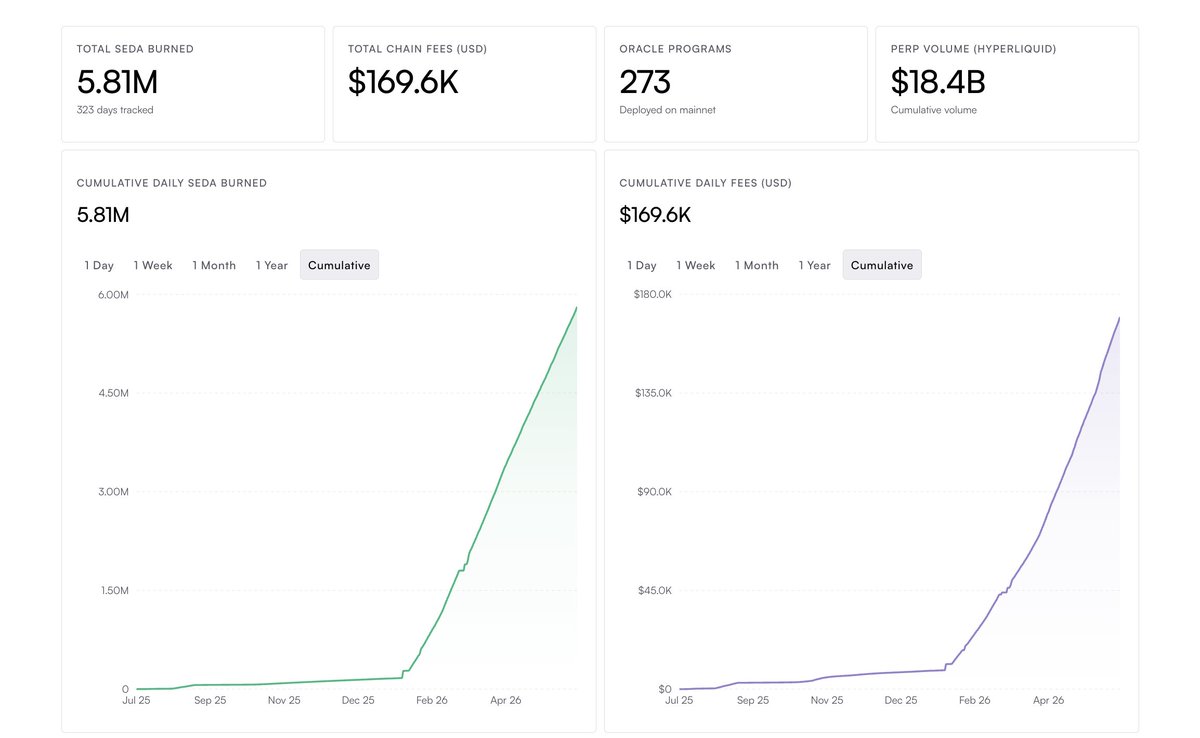
Task: Click the purple cumulative fees line peak
Action: coord(1119,318)
